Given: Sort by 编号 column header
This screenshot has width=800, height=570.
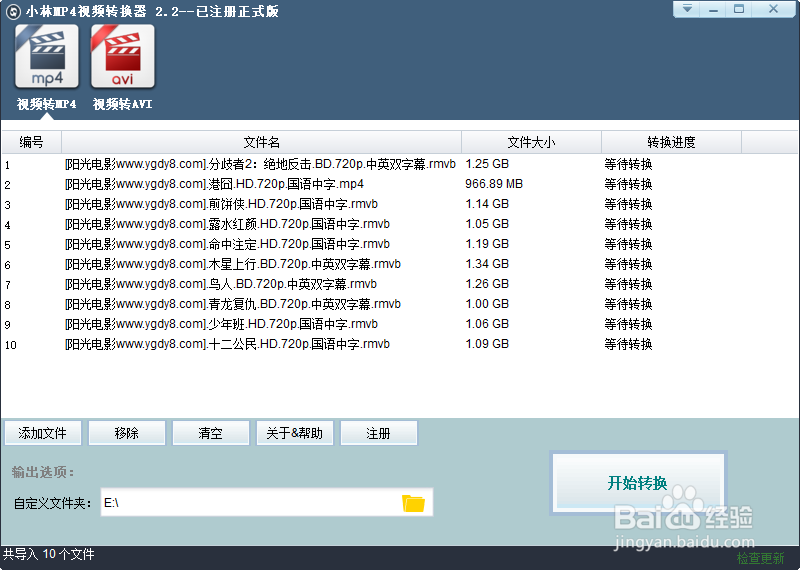Looking at the screenshot, I should pos(32,142).
